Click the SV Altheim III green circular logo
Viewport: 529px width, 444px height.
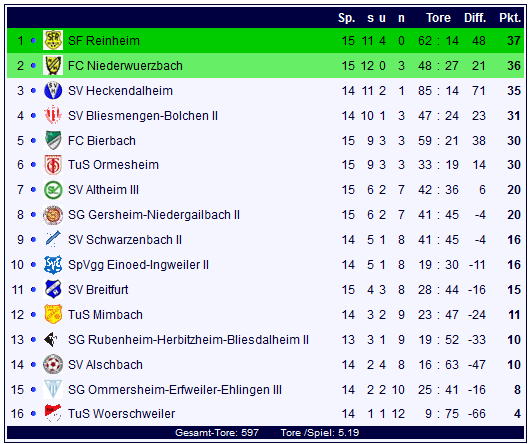coord(53,190)
